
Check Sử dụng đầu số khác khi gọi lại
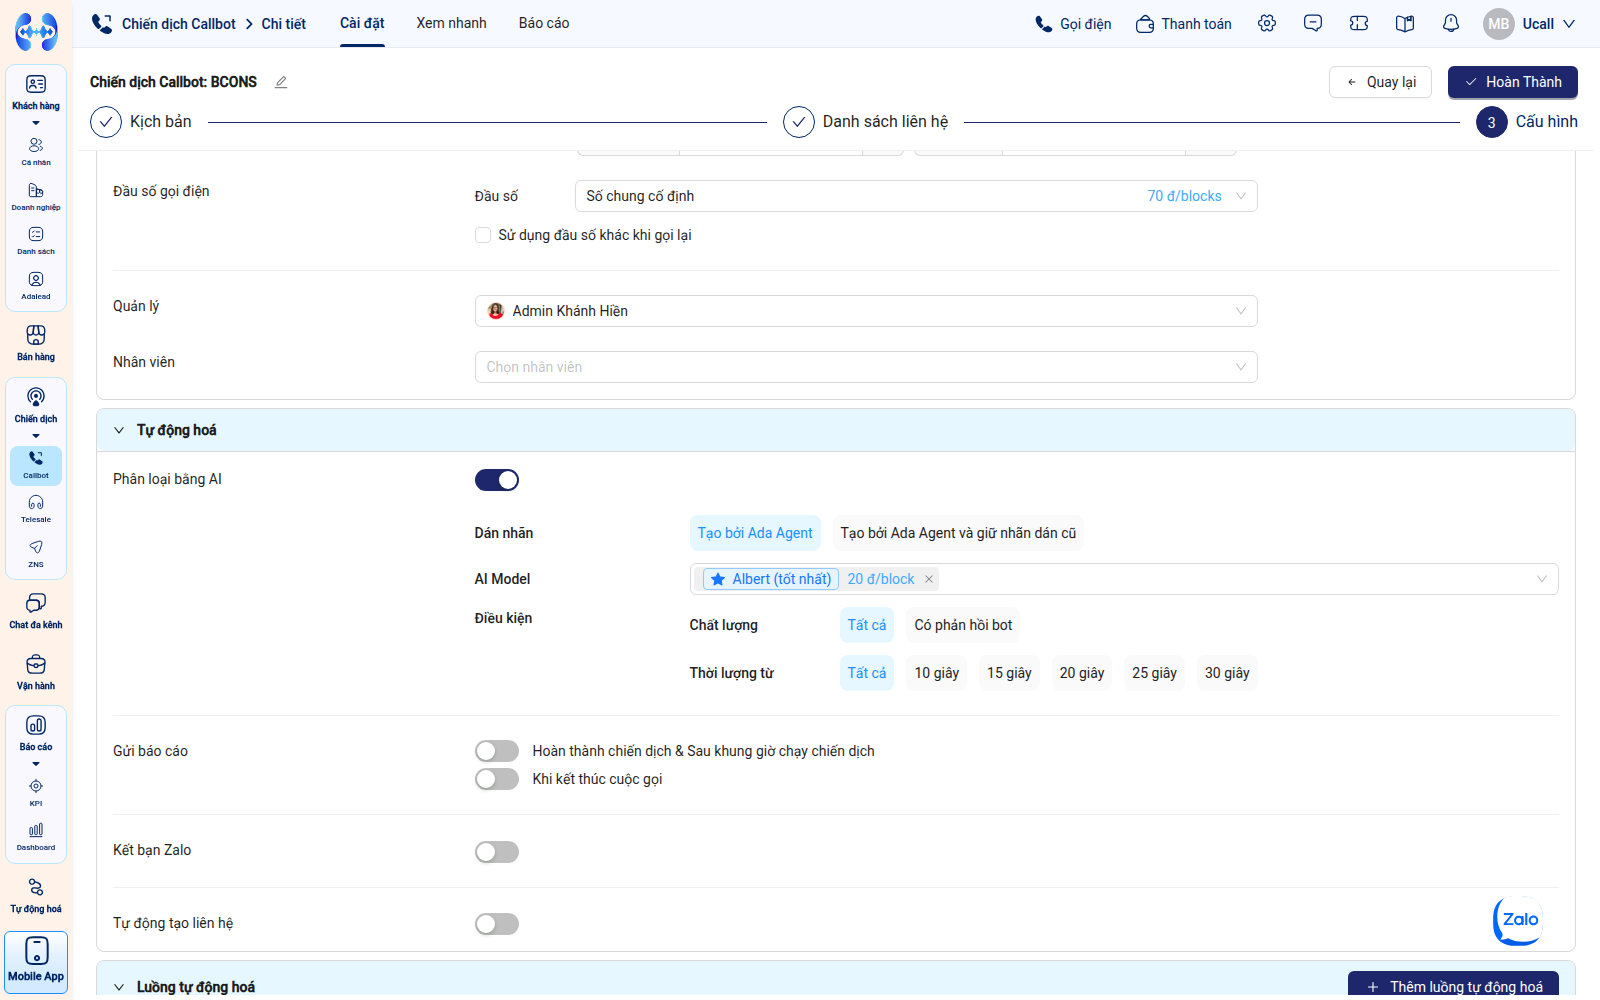(x=483, y=235)
